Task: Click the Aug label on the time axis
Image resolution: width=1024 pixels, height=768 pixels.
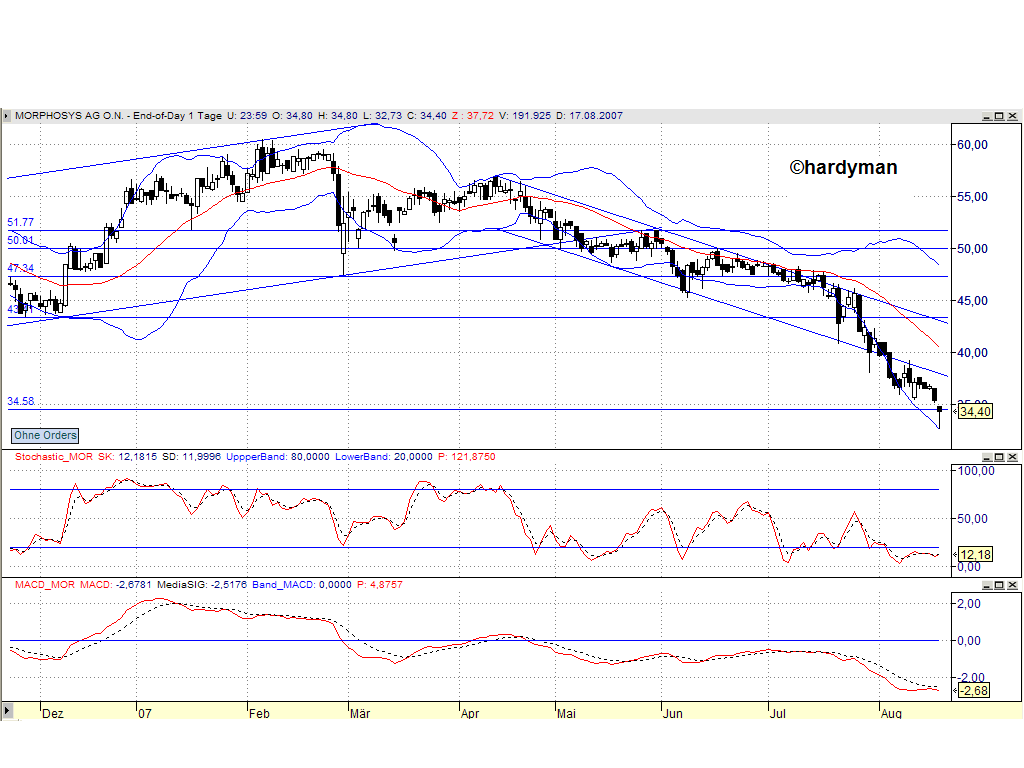Action: pos(890,714)
